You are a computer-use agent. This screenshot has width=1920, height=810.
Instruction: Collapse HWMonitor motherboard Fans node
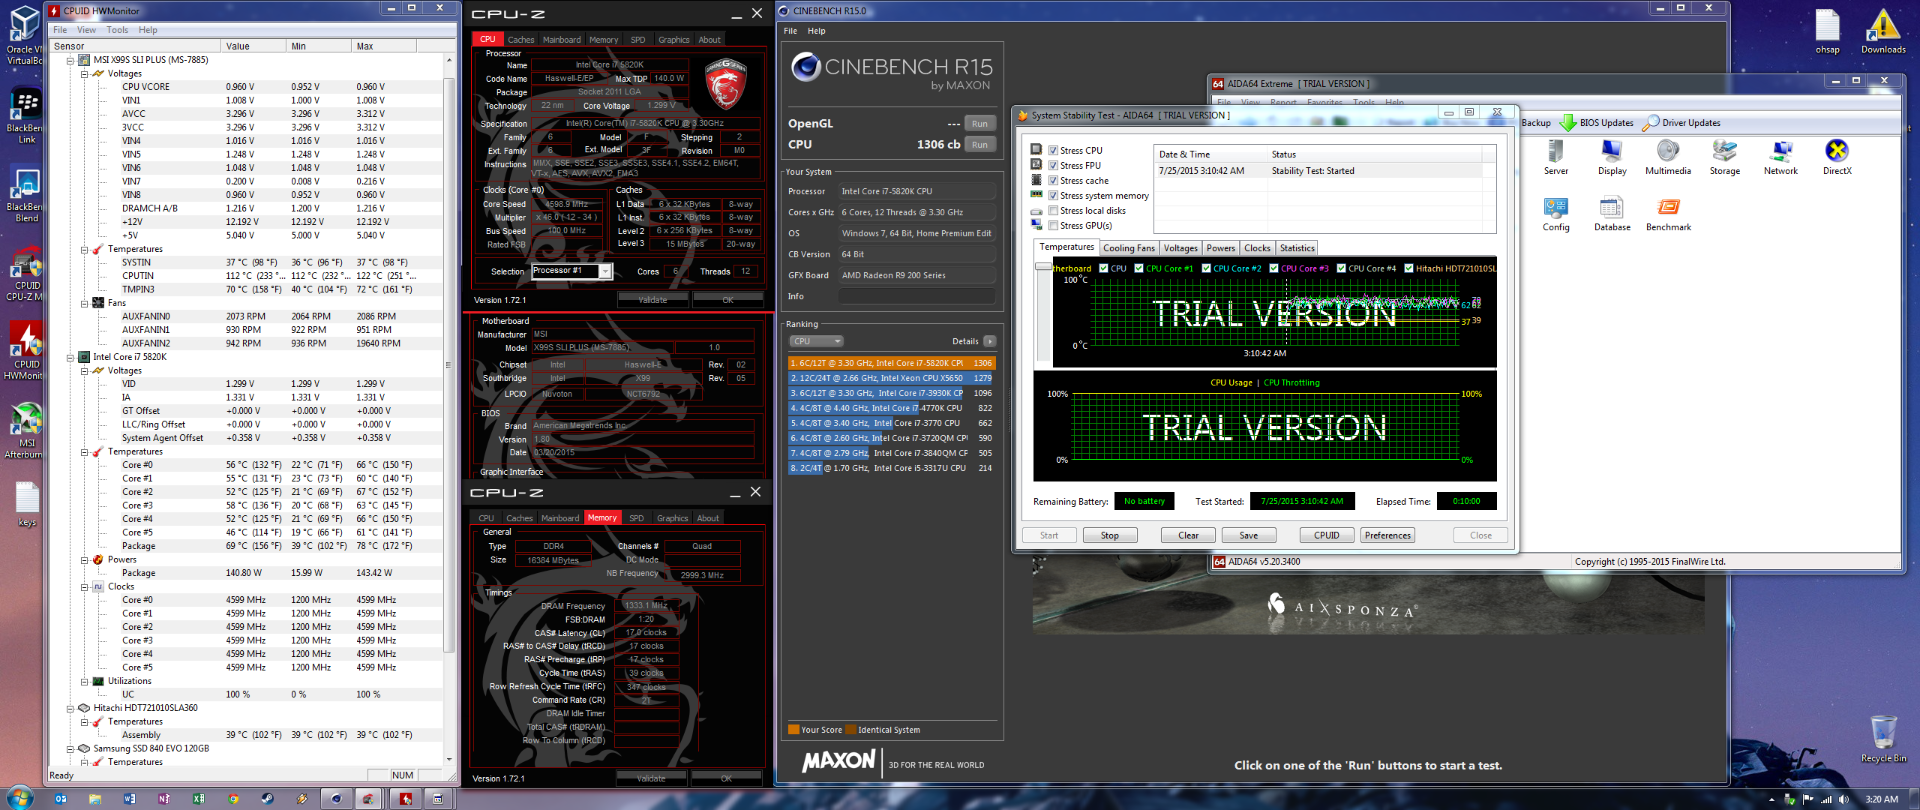coord(85,303)
